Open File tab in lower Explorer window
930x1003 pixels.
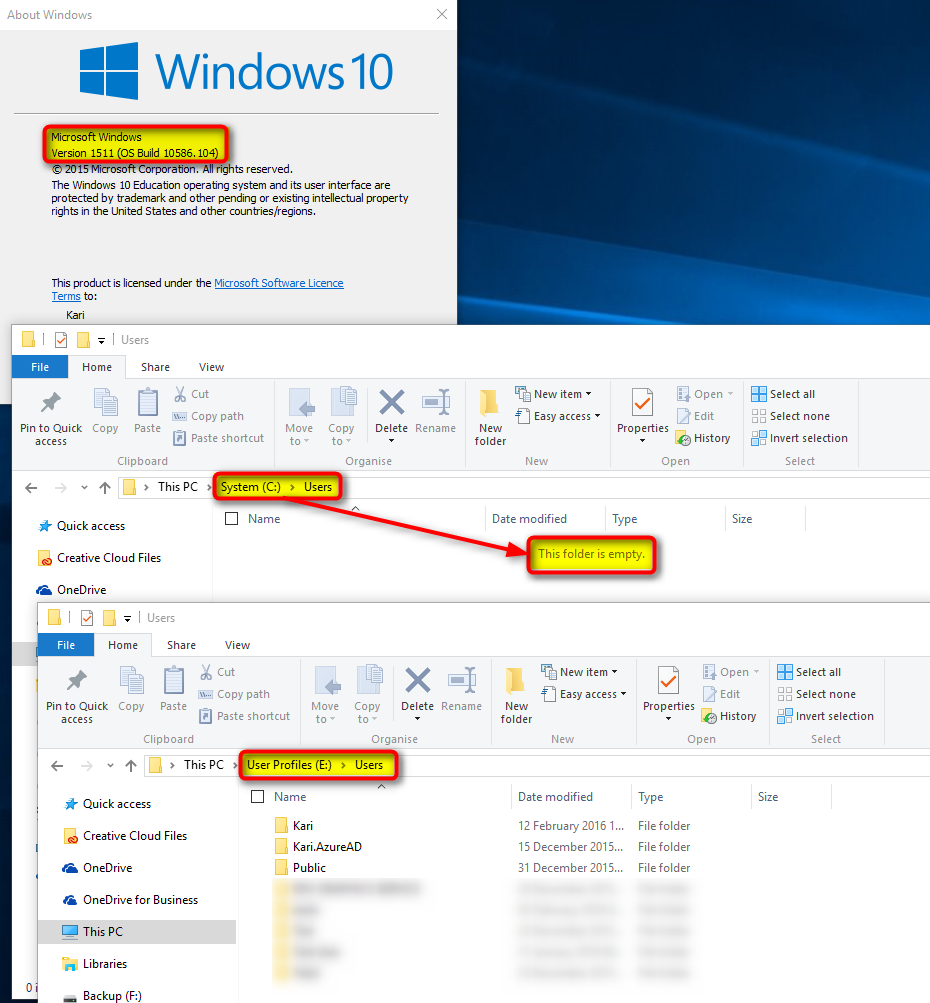coord(66,645)
